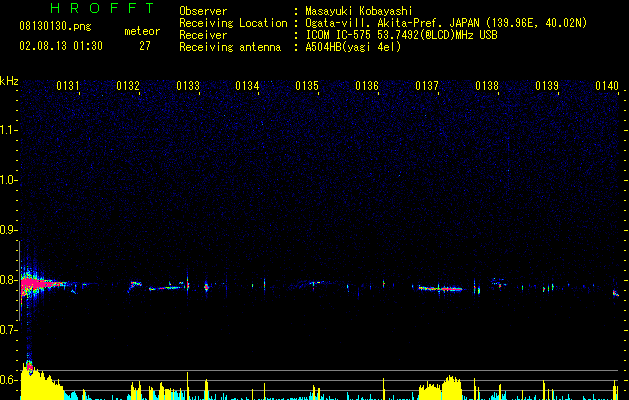Click the 1.1 kHz axis label
The width and height of the screenshot is (629, 400).
[9, 130]
